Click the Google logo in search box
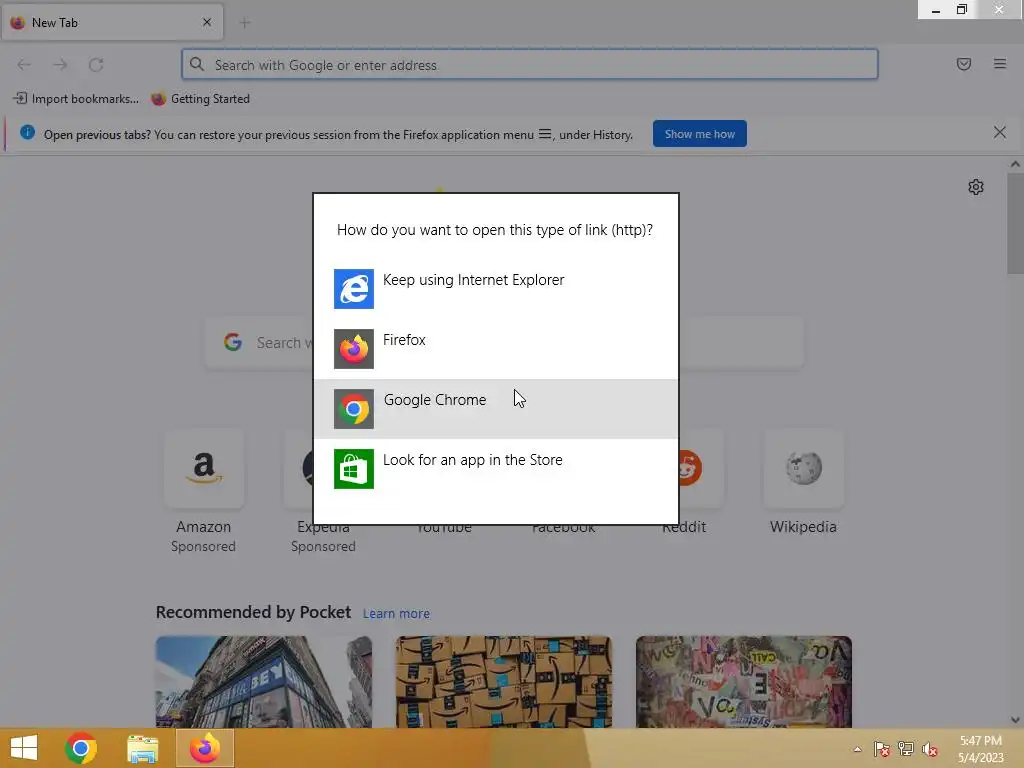Screen dimensions: 1024x768 (233, 342)
